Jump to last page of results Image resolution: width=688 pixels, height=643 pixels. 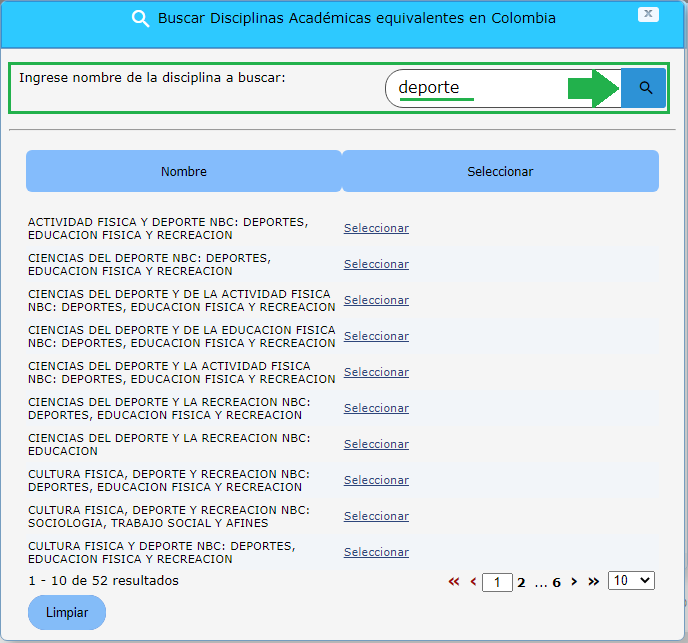tap(593, 581)
